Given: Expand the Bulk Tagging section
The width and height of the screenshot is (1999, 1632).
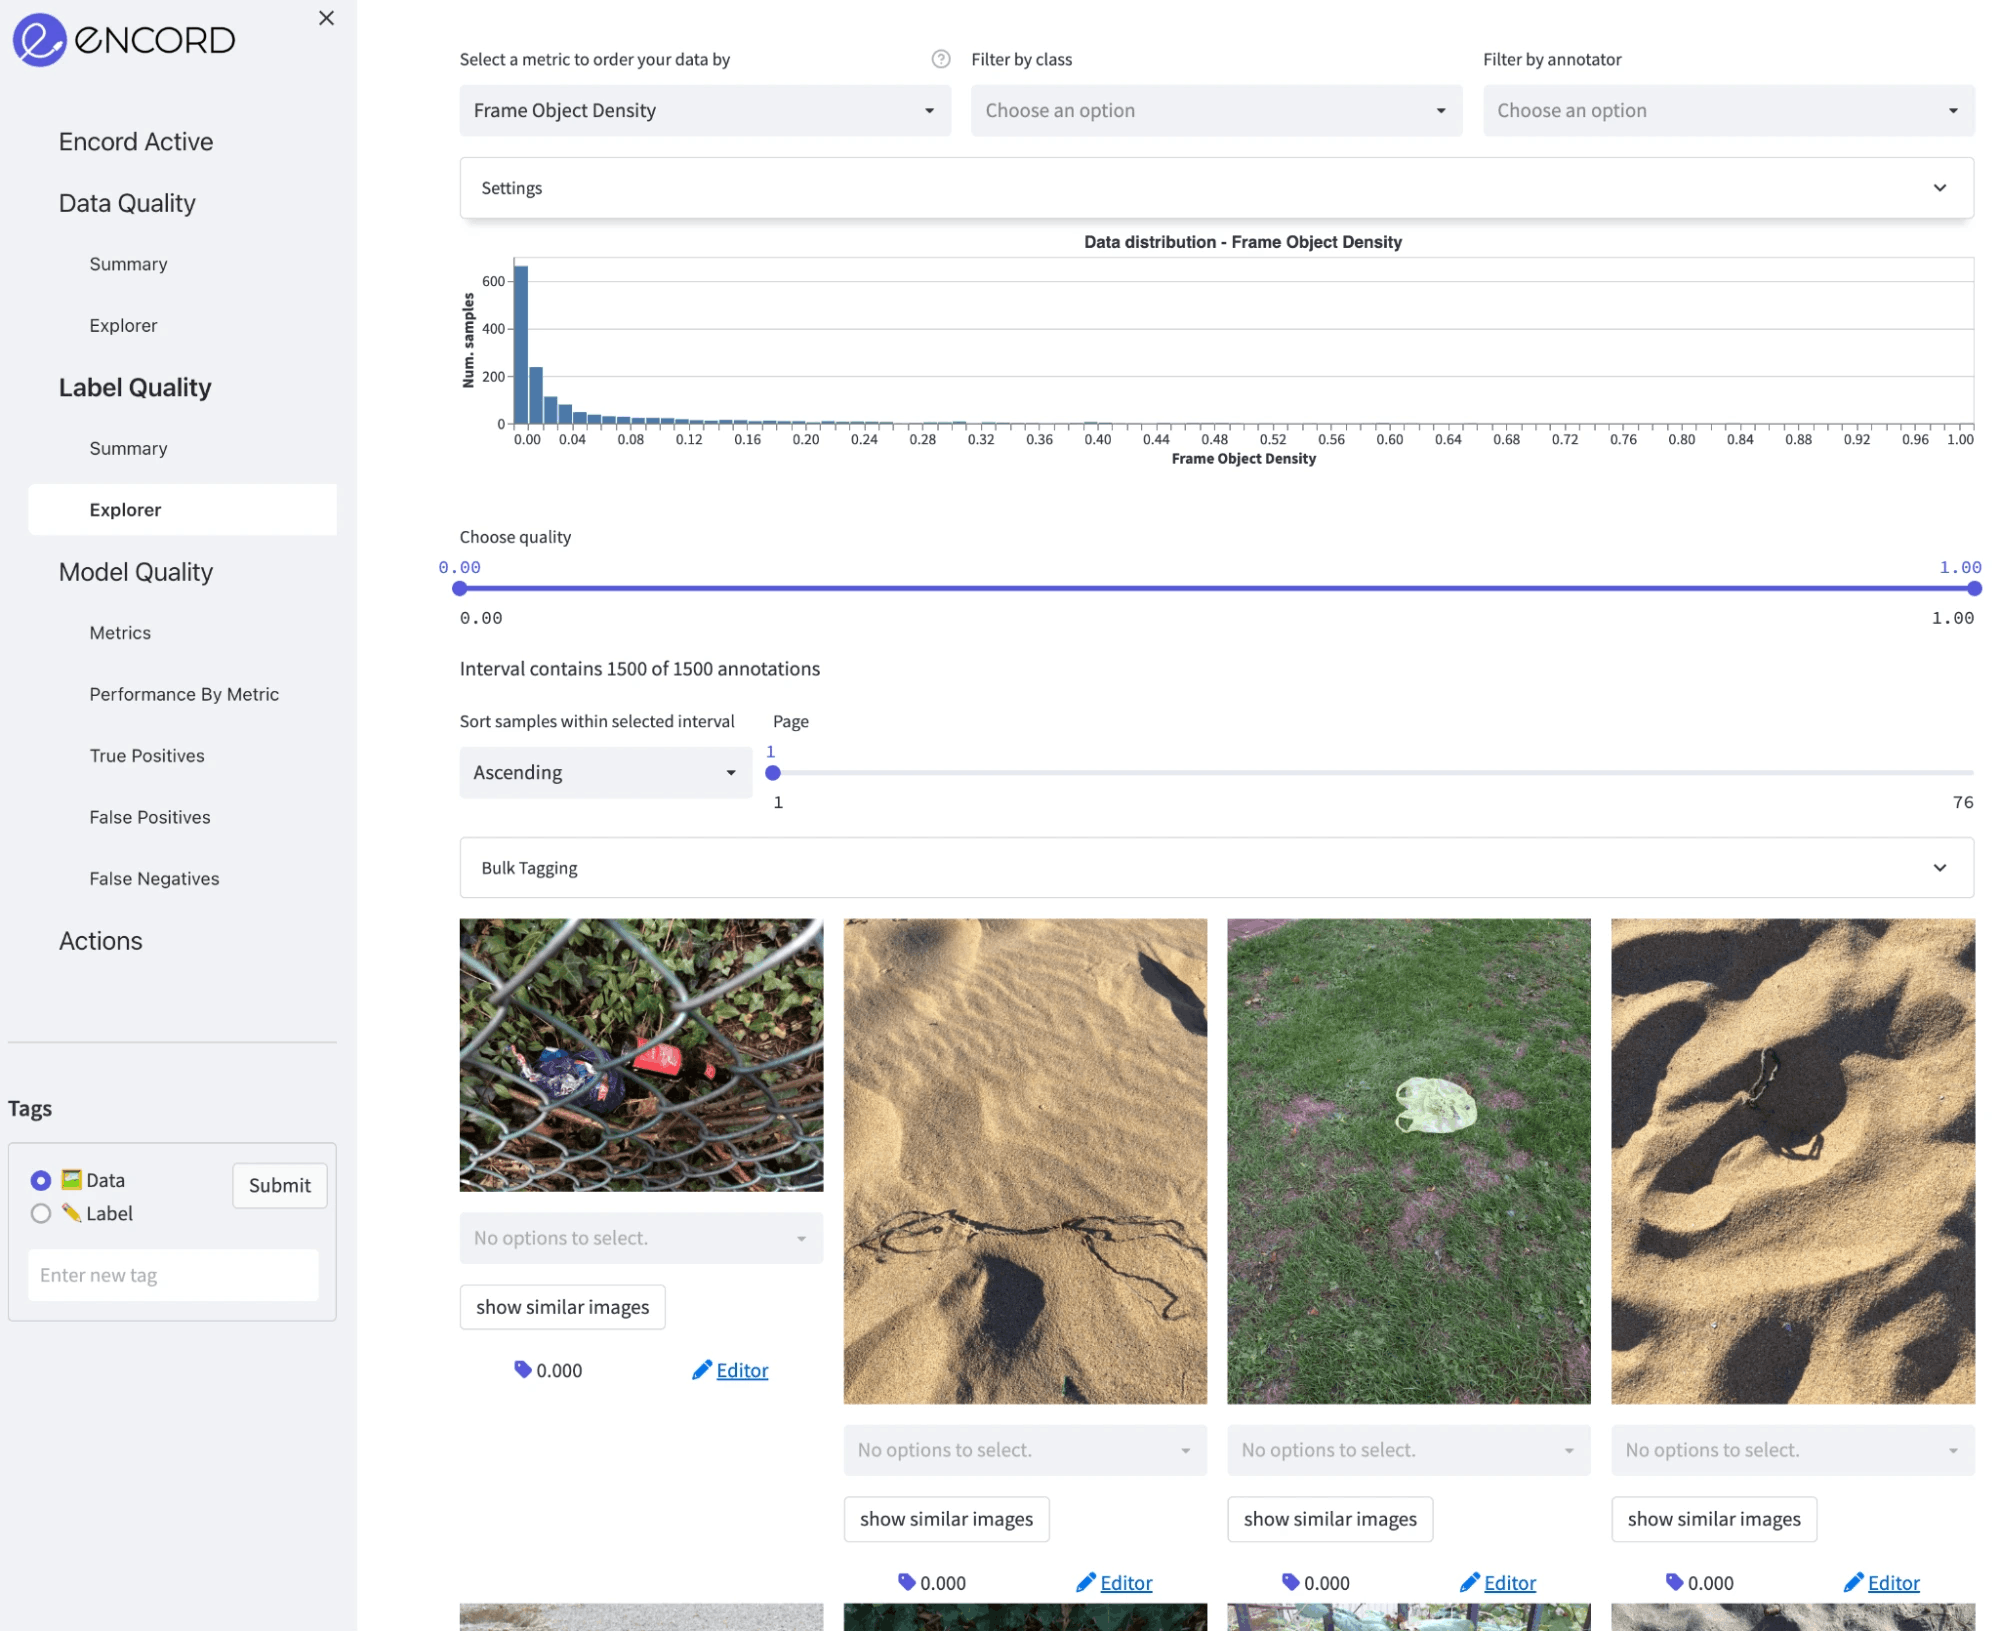Looking at the screenshot, I should 1940,868.
